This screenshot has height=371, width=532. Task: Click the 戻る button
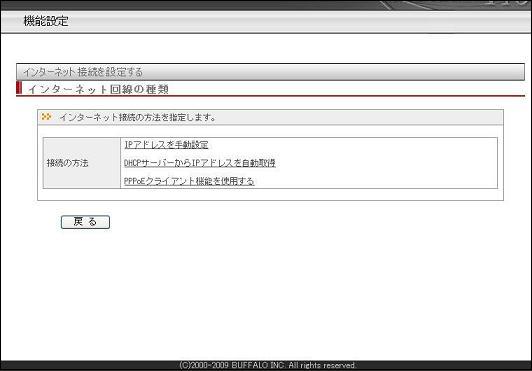[x=86, y=222]
